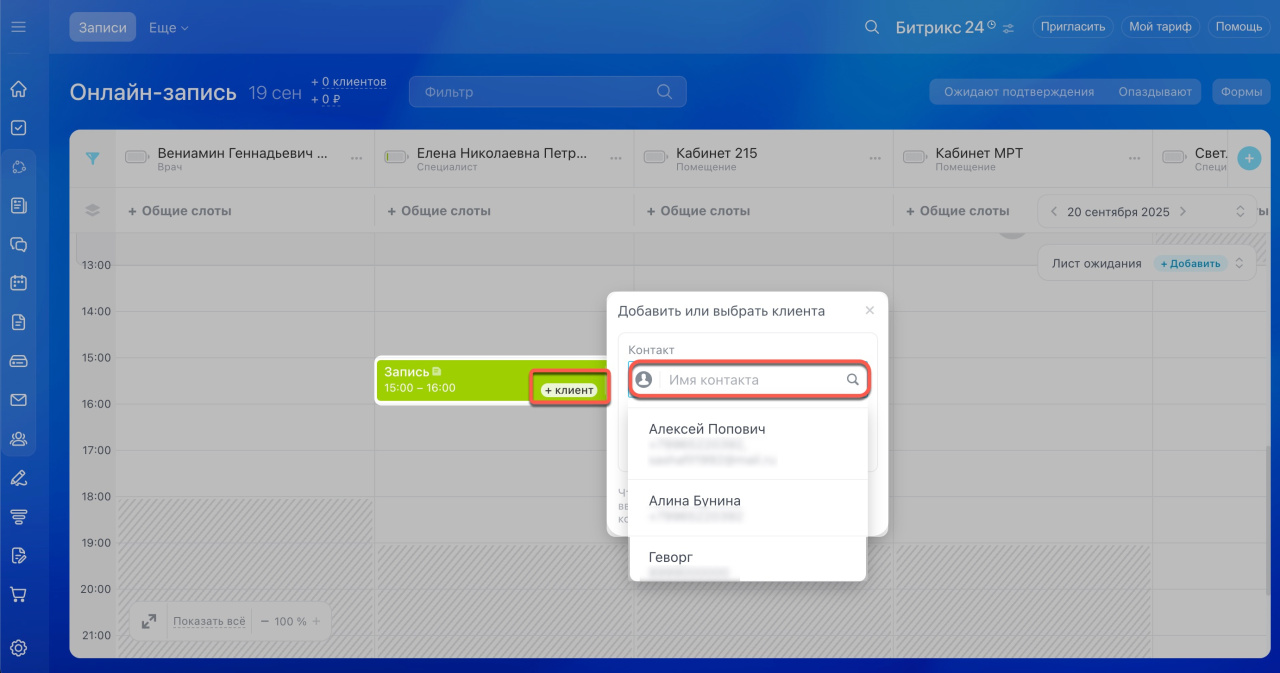Screen dimensions: 1280x673
Task: Open the mail envelope icon in sidebar
Action: pos(18,400)
